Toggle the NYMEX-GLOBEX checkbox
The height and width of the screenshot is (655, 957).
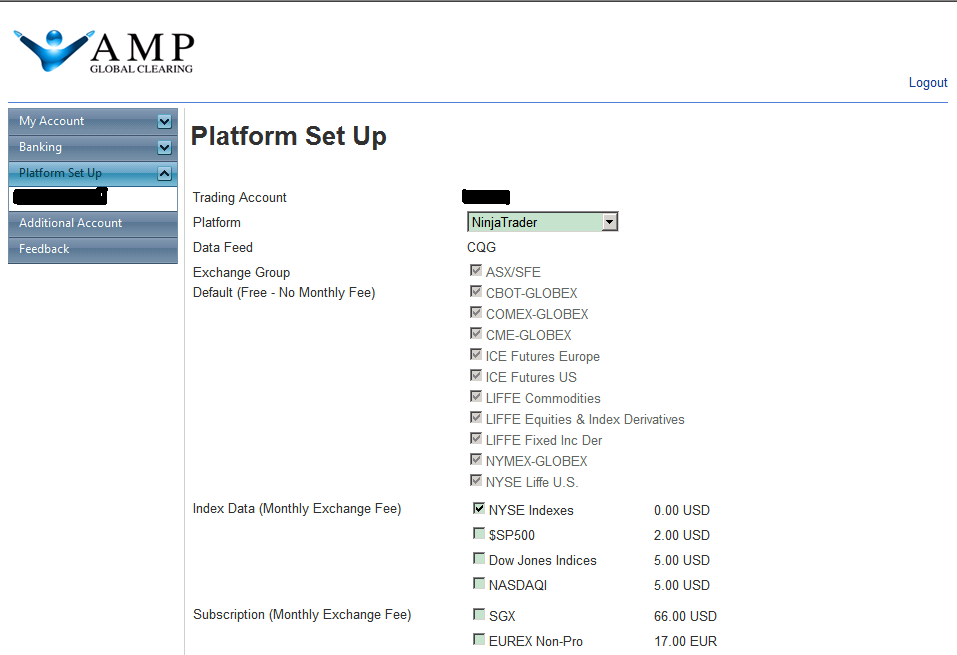pos(476,459)
